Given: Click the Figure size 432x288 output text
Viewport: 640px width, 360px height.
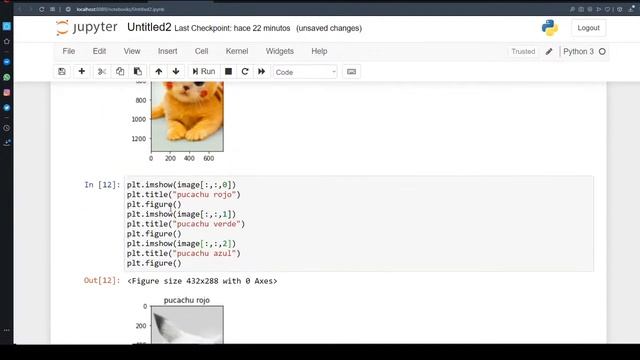Looking at the screenshot, I should coord(202,281).
